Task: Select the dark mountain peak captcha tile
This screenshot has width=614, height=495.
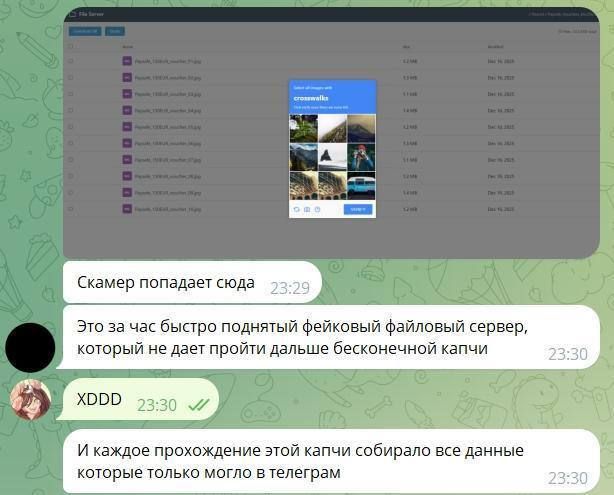Action: click(x=361, y=128)
